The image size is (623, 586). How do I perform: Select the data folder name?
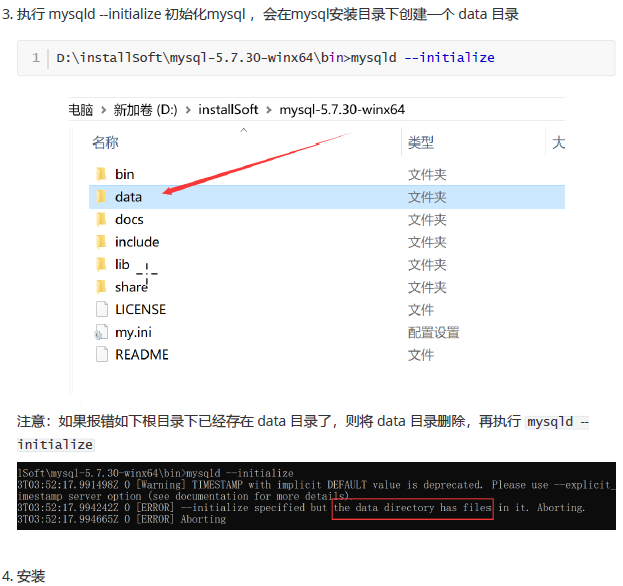coord(128,197)
